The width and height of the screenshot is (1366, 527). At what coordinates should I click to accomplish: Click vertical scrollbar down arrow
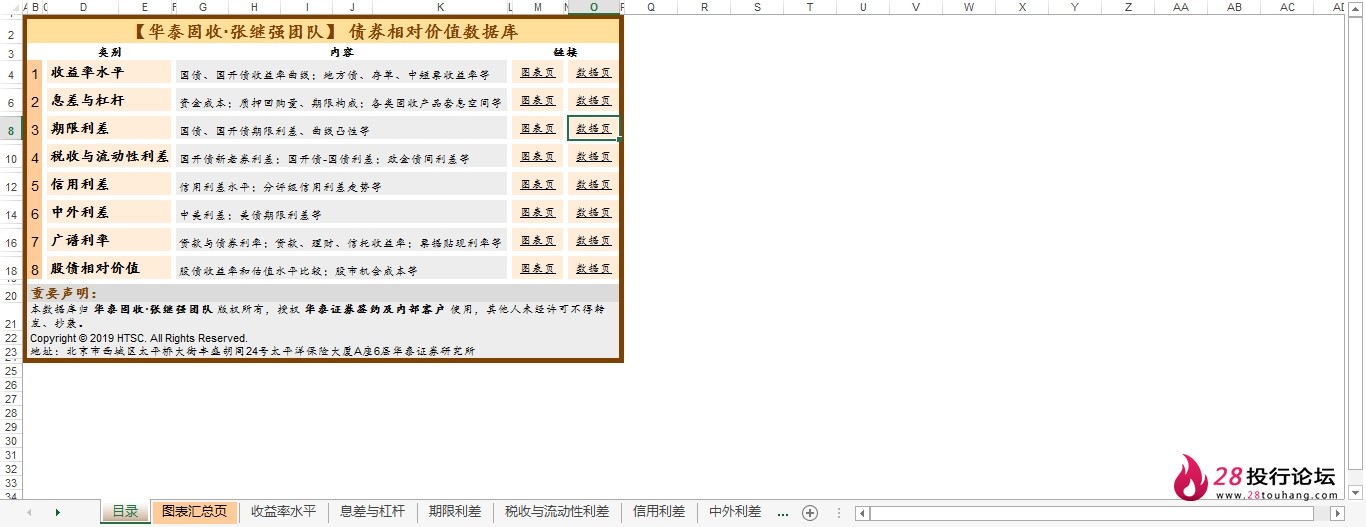point(1357,492)
